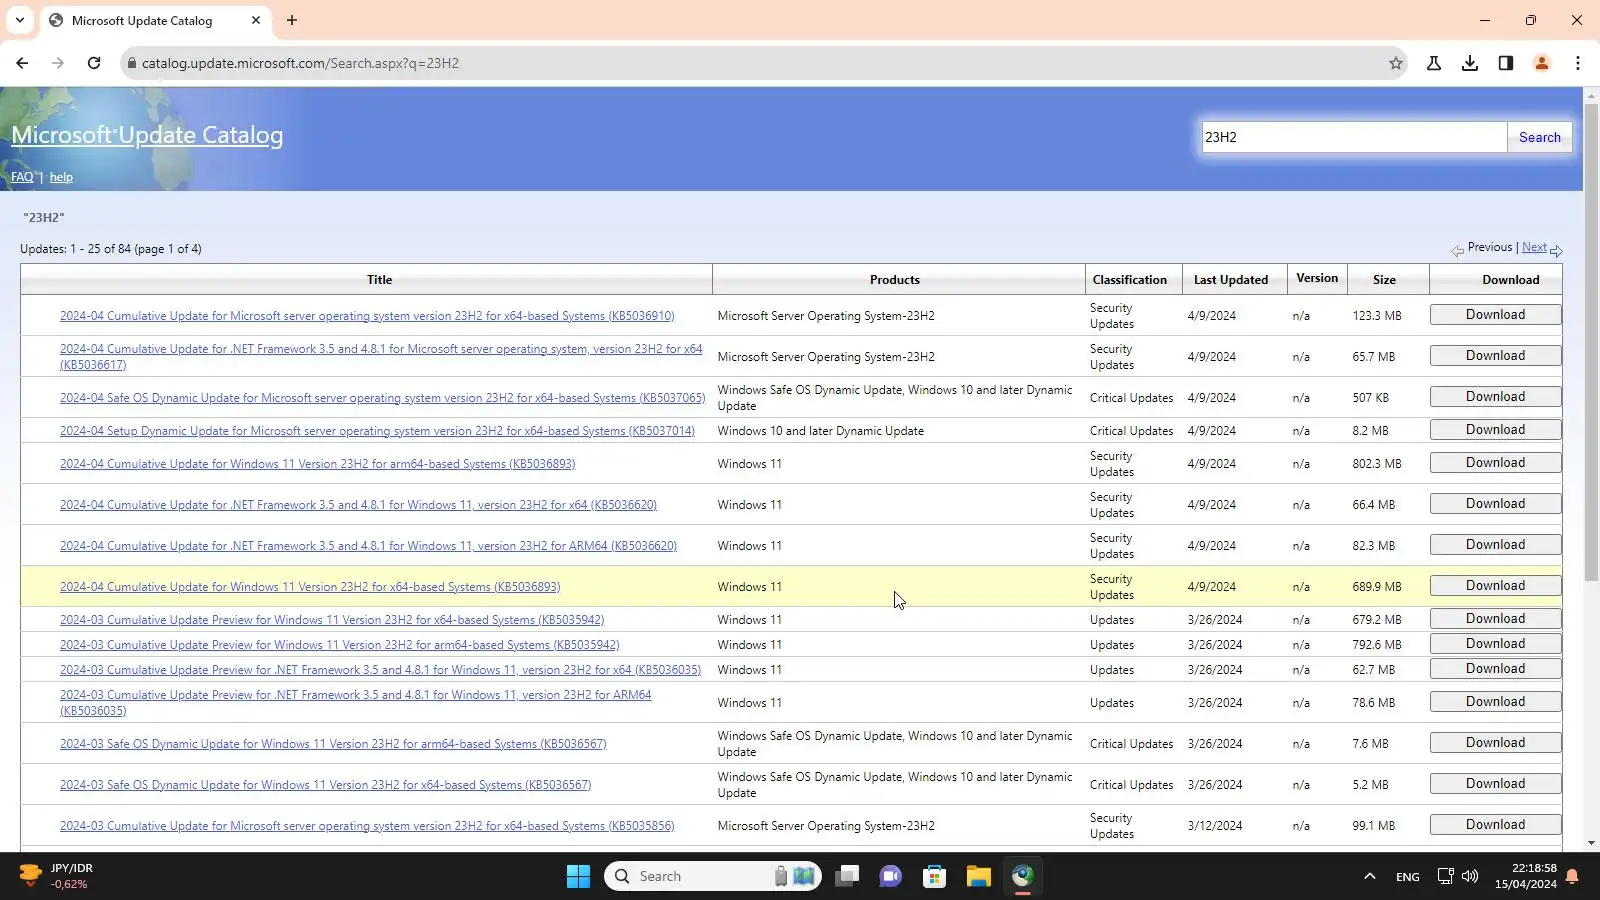Screen dimensions: 1600x900
Task: Download the 802.3 MB arm64 cumulative update
Action: [x=1495, y=463]
